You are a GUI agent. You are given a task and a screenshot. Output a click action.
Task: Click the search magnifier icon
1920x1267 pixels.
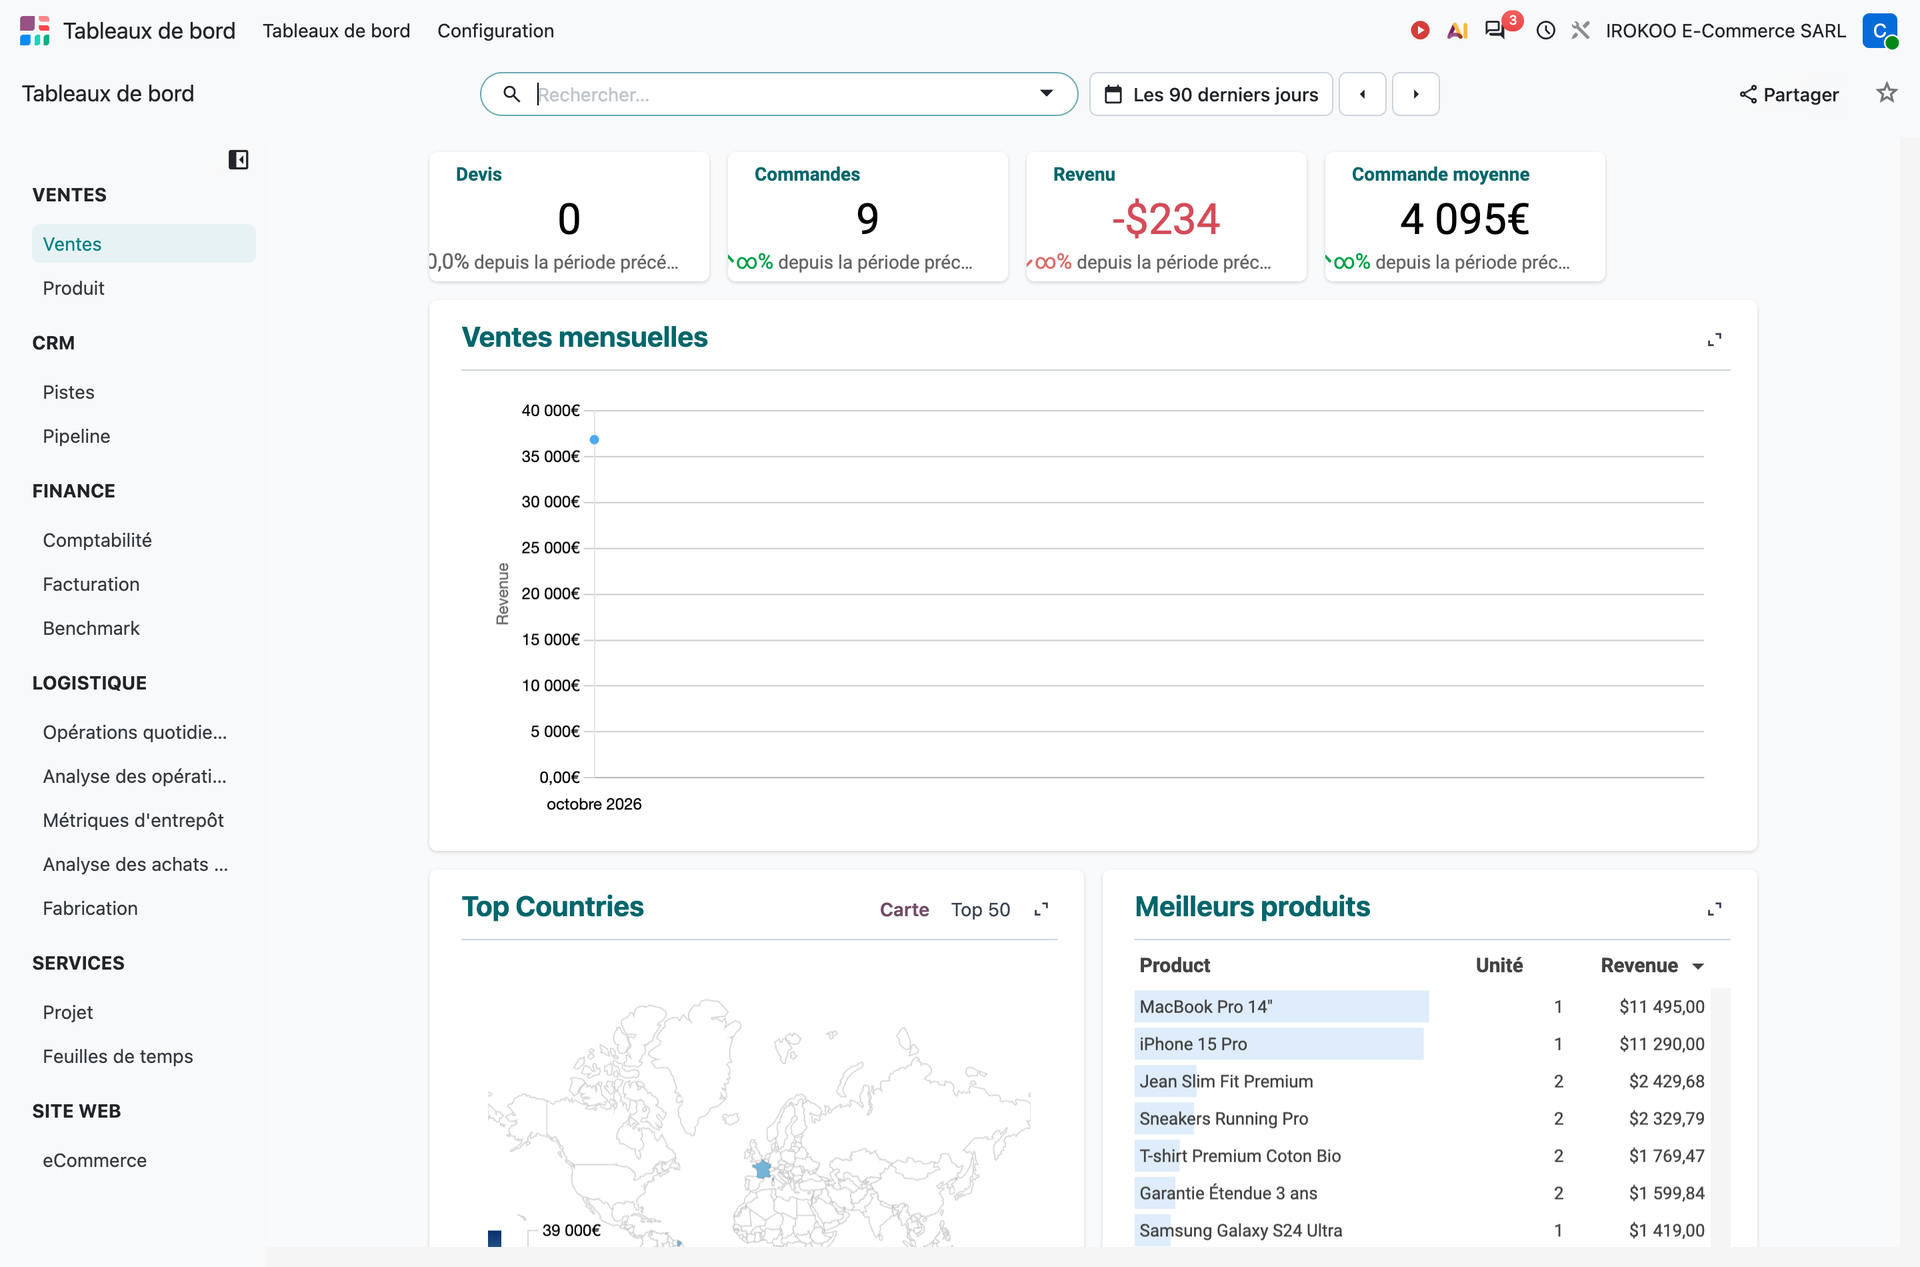tap(511, 94)
